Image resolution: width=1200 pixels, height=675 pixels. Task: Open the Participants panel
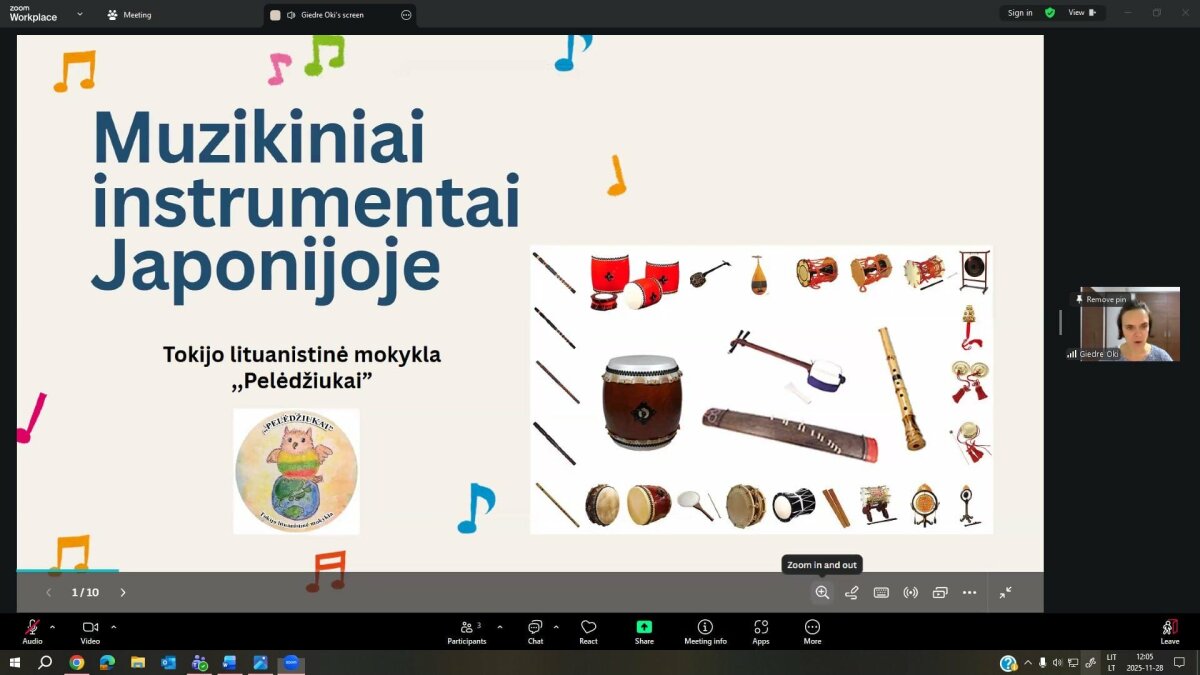[466, 631]
